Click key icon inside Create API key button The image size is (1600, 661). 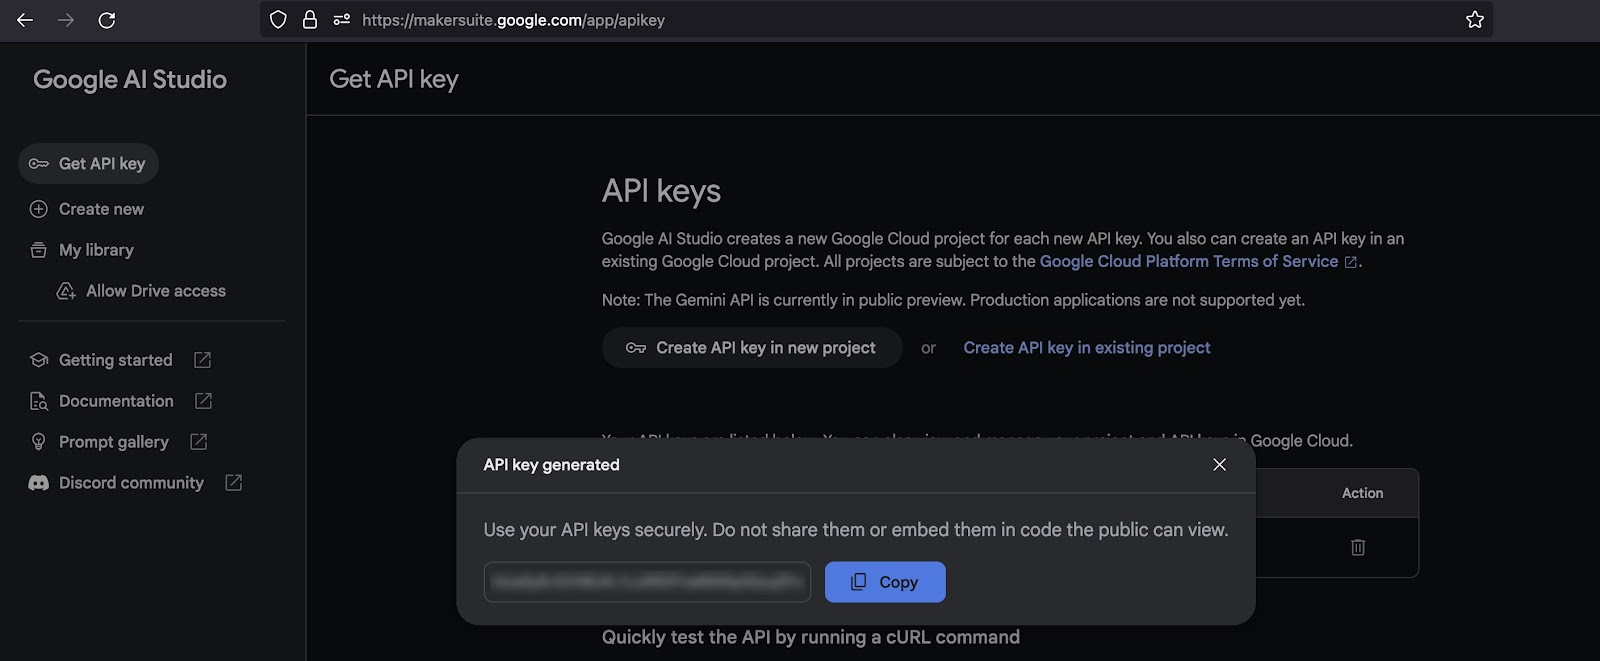tap(636, 348)
